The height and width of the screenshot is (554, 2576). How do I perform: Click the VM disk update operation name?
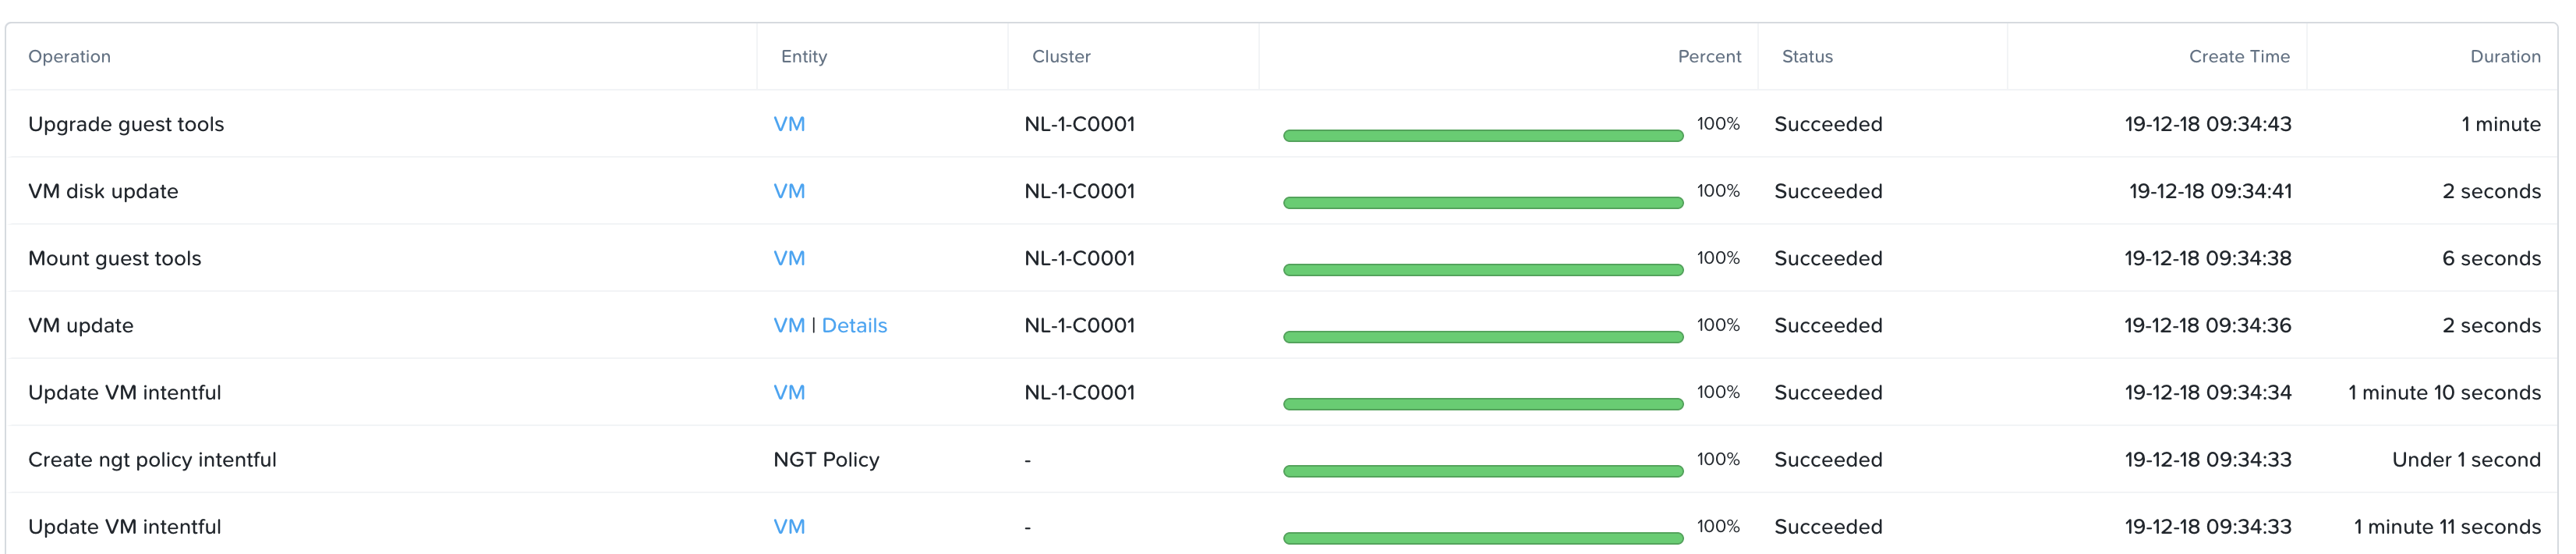click(x=103, y=191)
